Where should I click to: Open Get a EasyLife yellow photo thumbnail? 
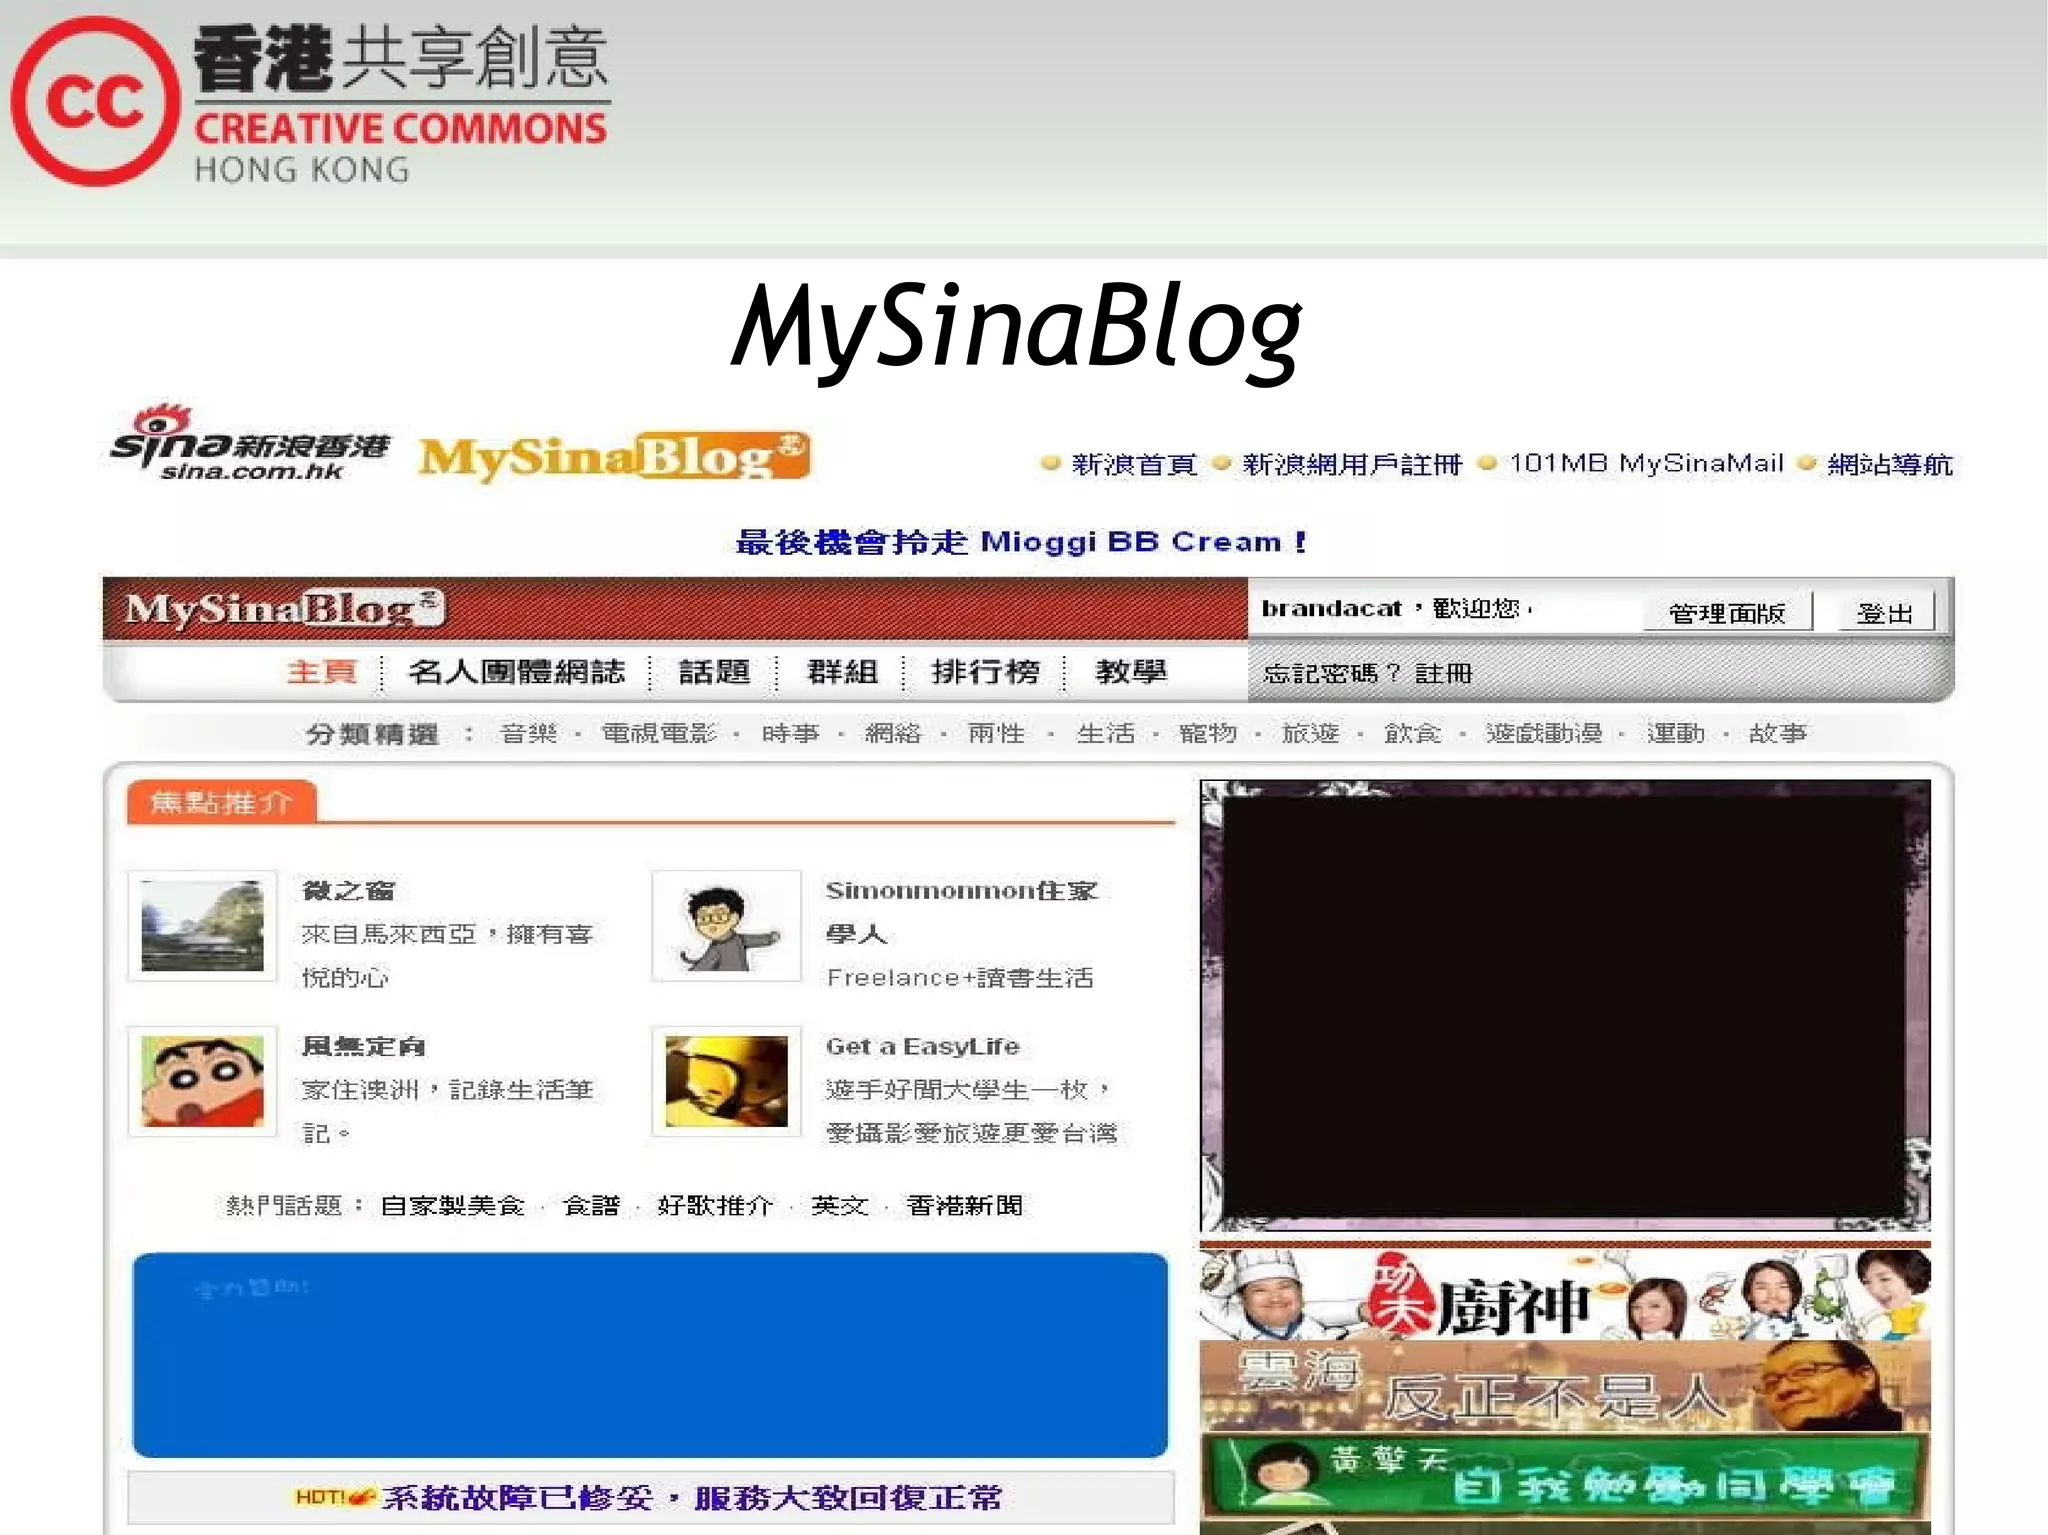(727, 1081)
